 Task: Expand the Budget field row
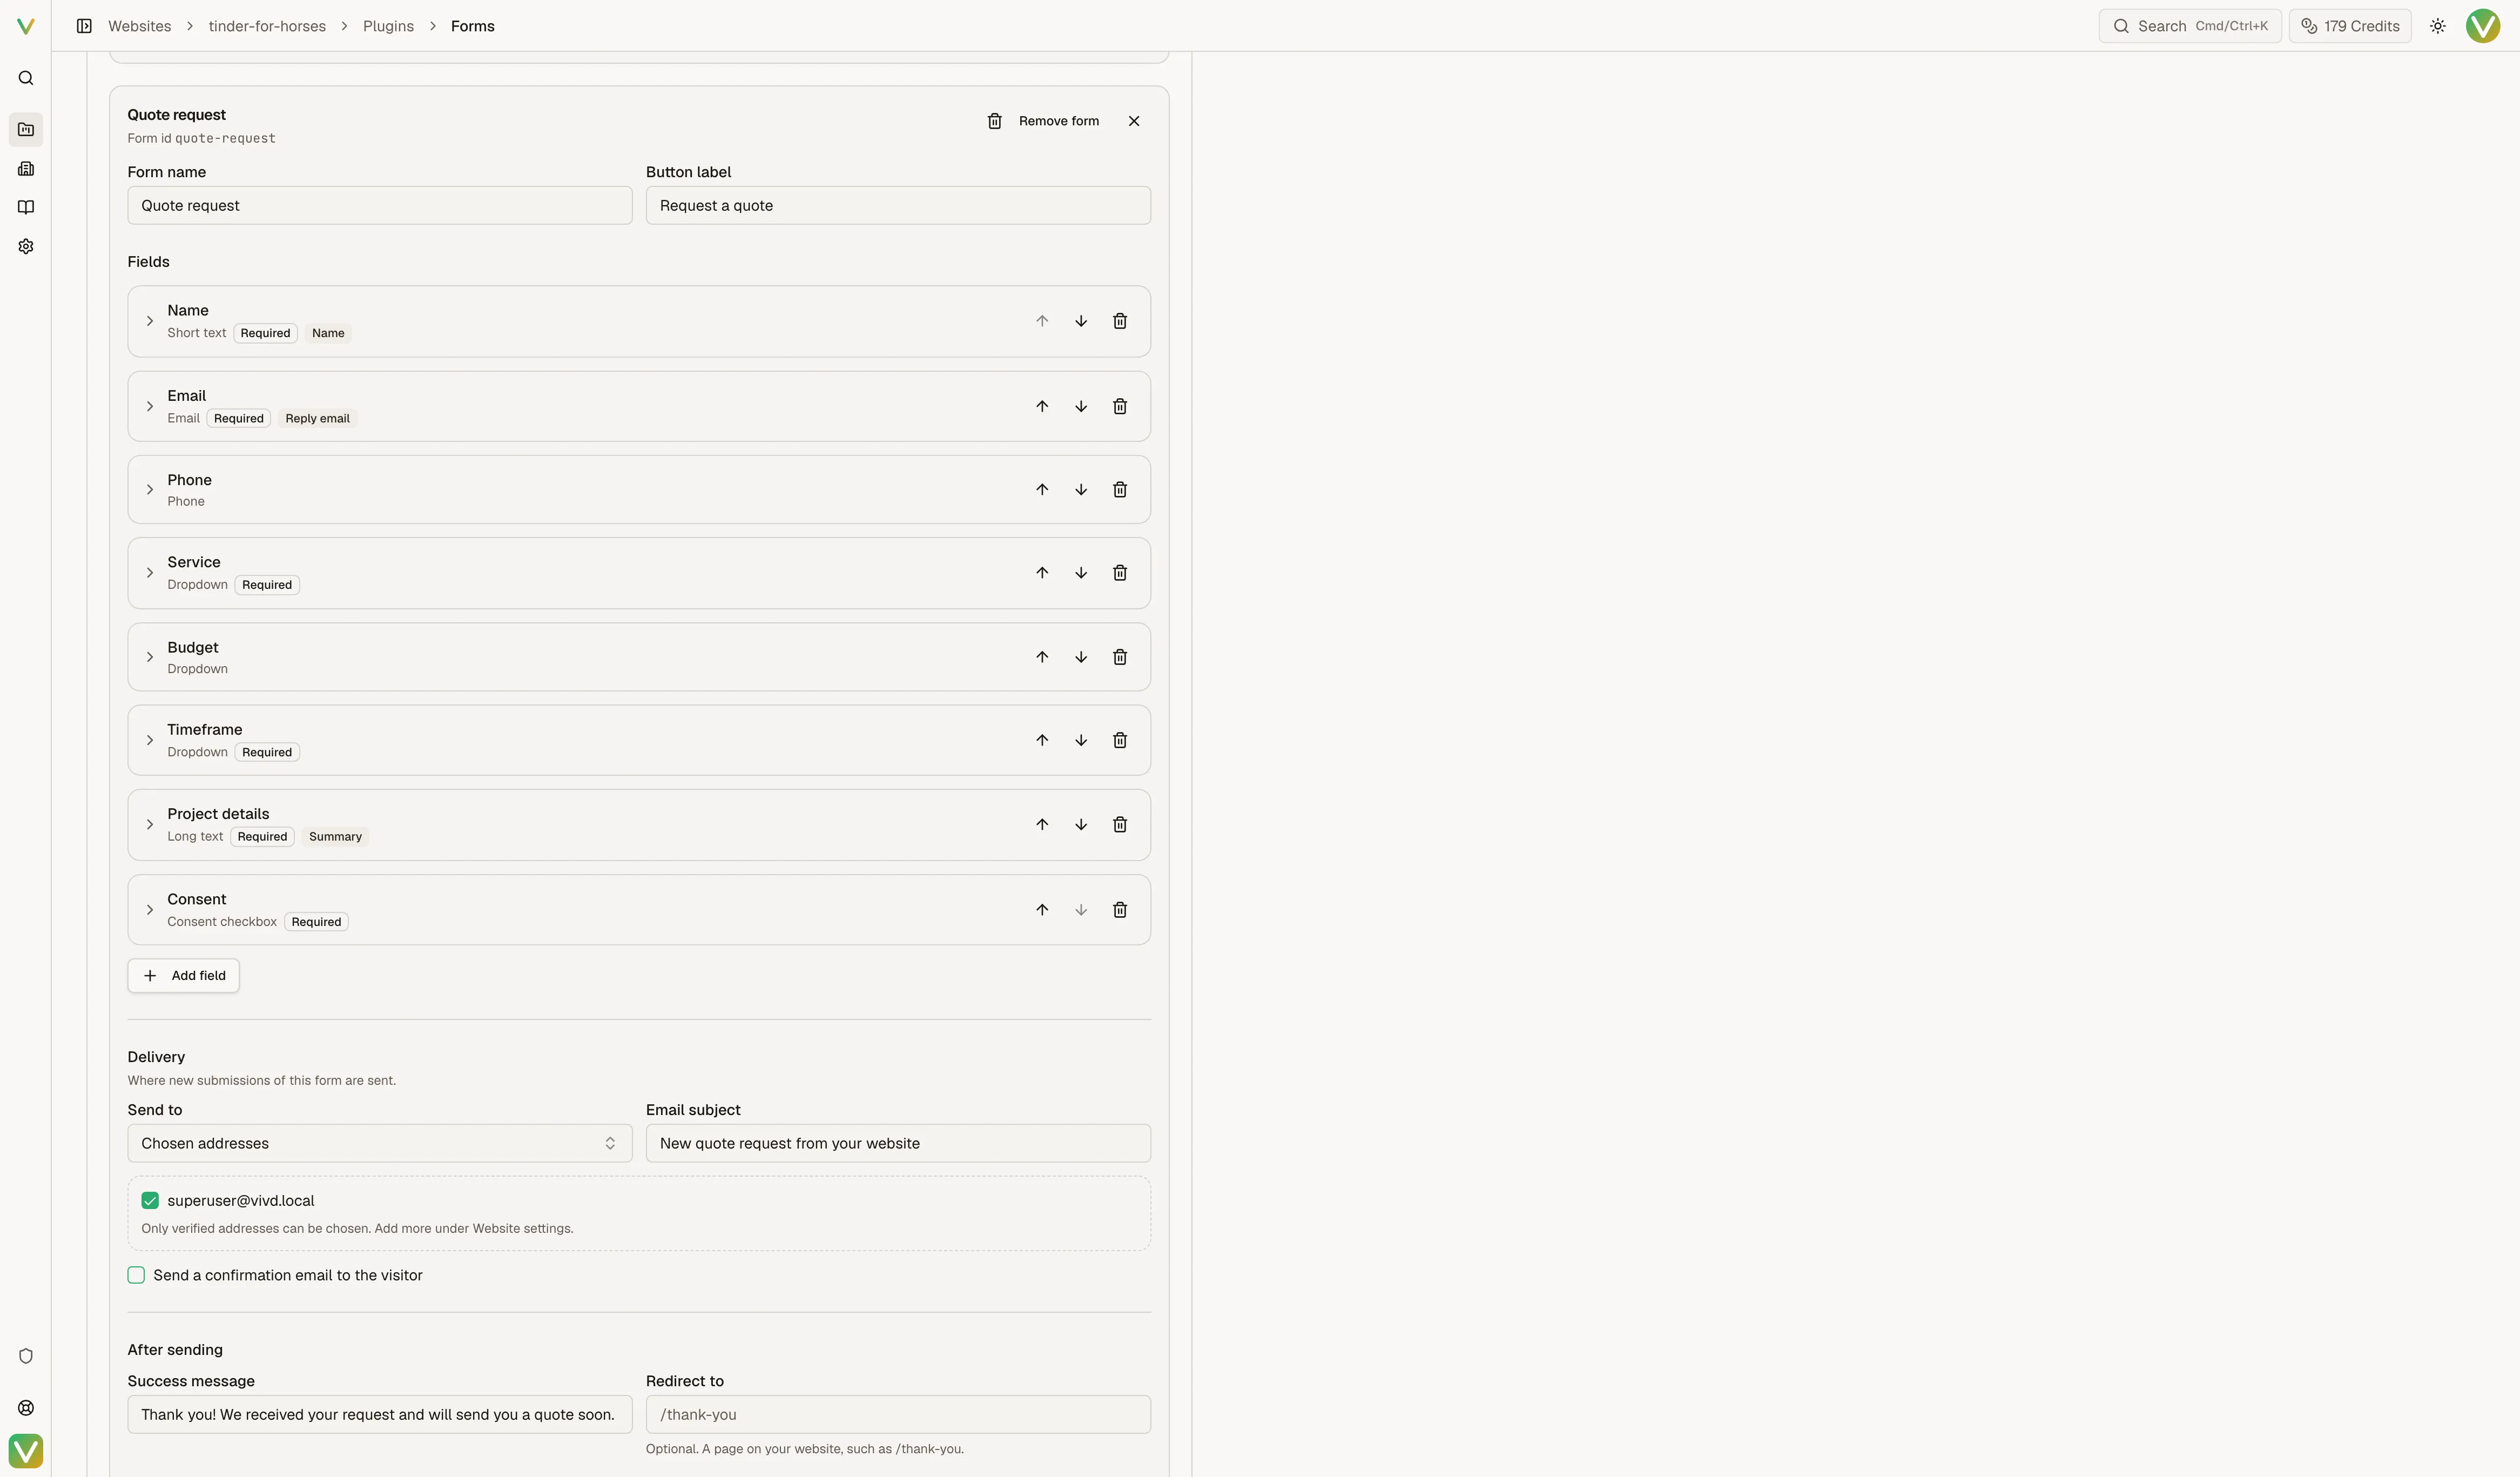150,657
